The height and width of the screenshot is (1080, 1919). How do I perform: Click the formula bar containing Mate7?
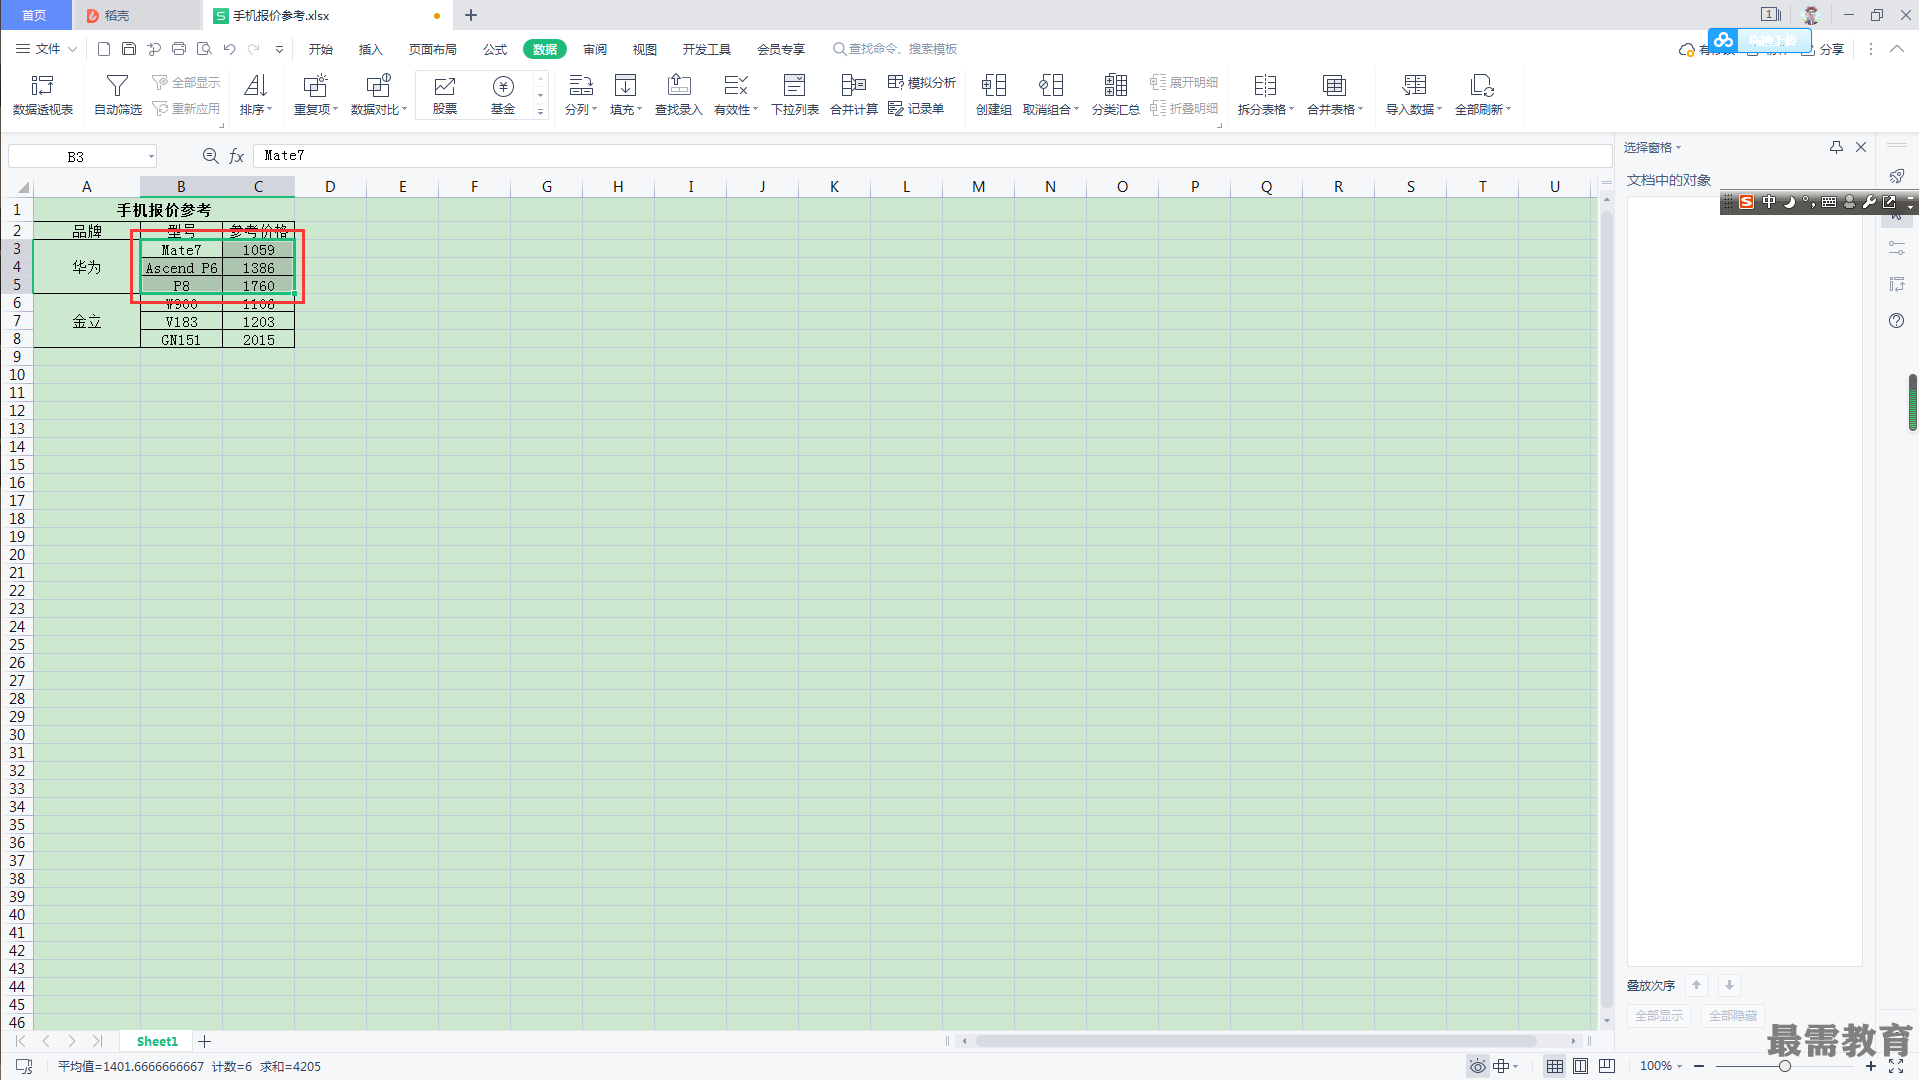[x=932, y=156]
